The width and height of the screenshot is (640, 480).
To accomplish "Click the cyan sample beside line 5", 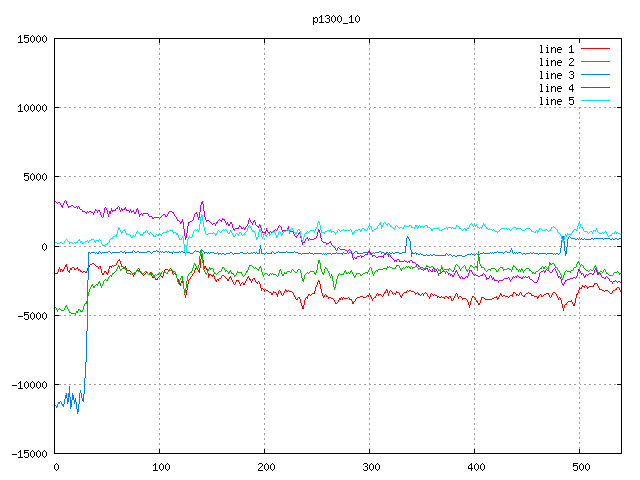I will [x=595, y=101].
